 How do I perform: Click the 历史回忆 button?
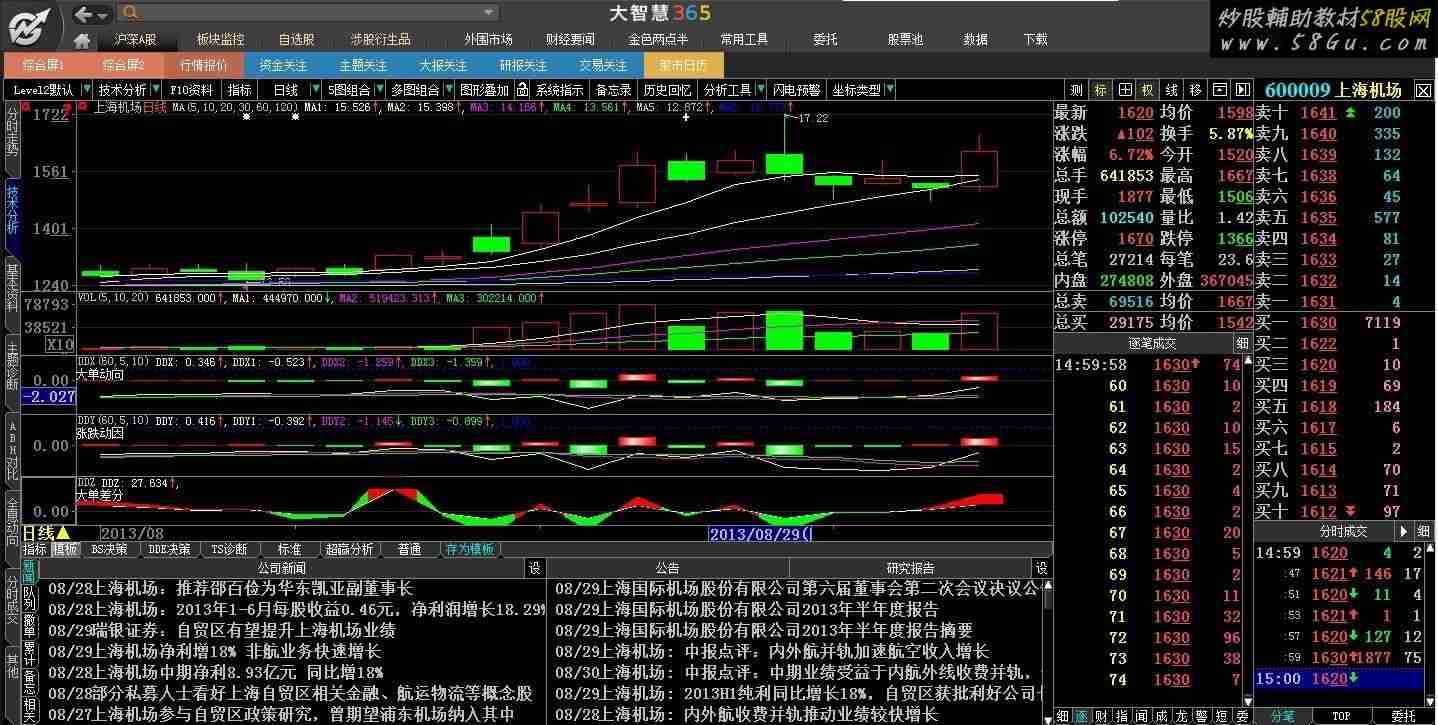(x=668, y=90)
